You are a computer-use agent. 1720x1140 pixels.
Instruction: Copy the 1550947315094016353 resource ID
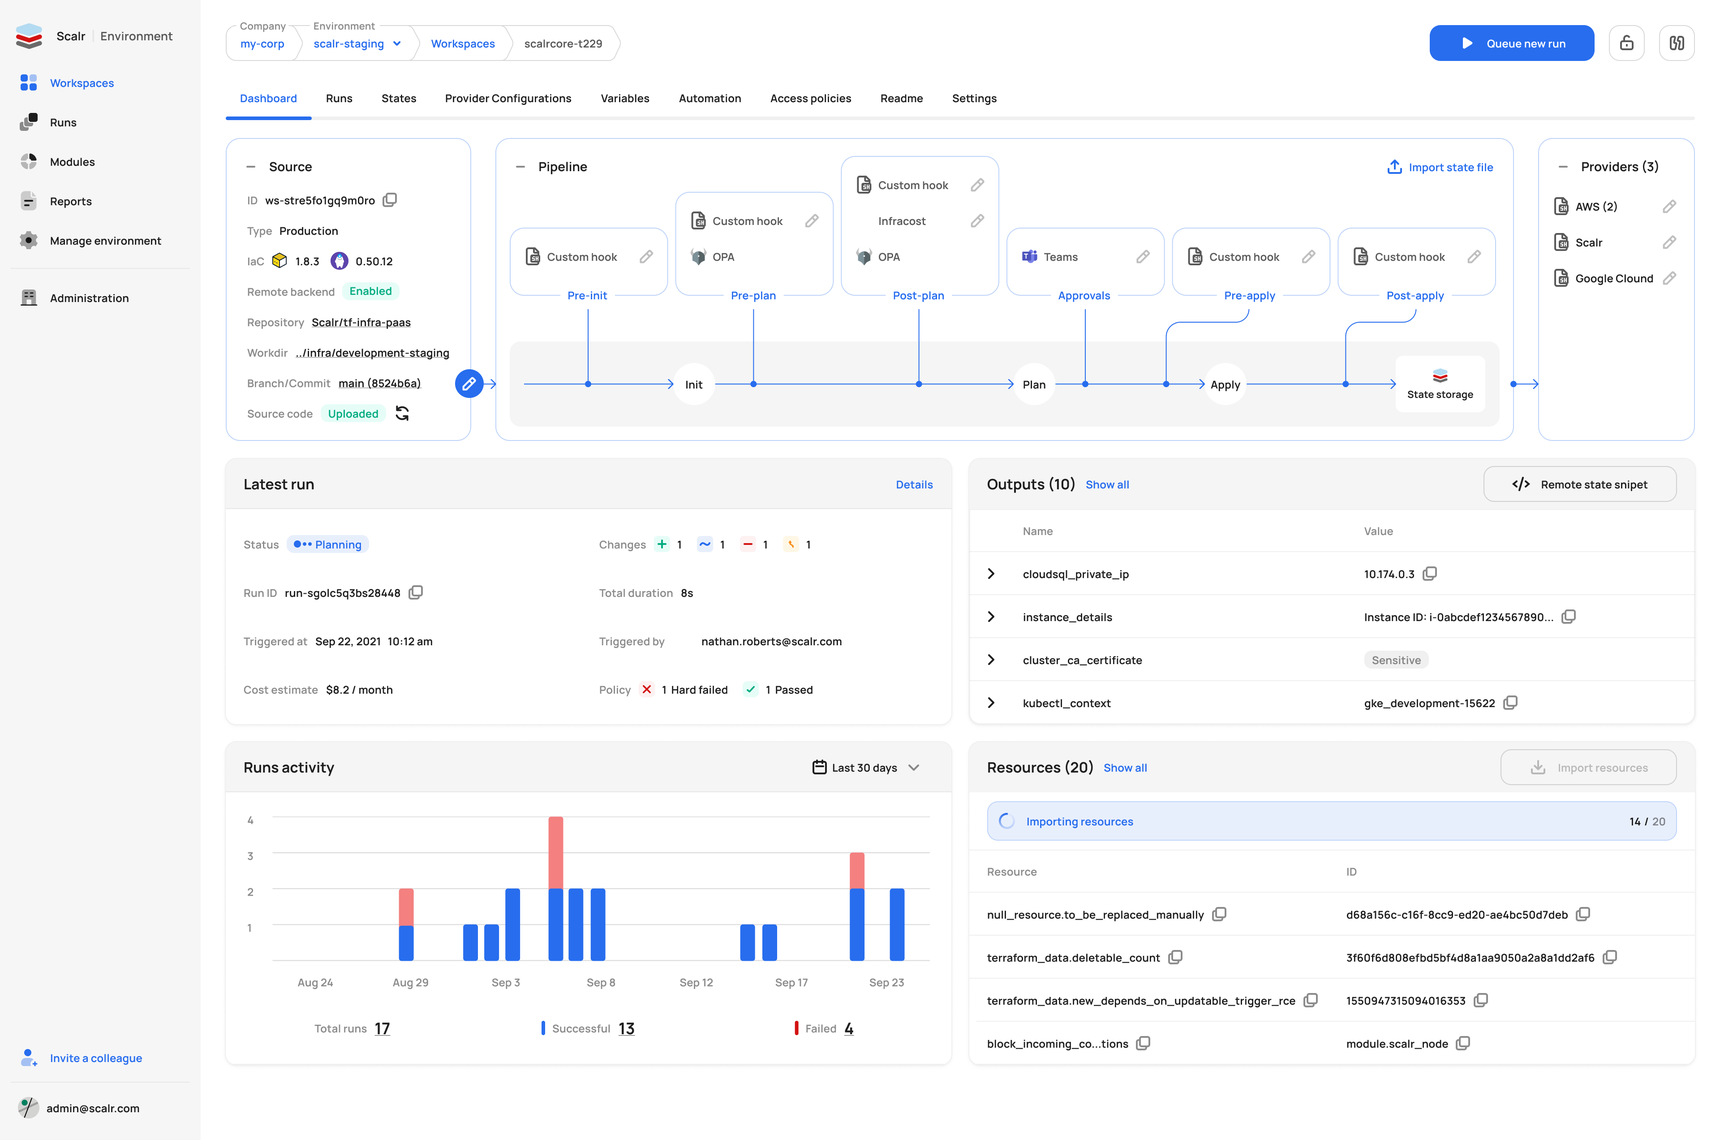[1481, 1001]
